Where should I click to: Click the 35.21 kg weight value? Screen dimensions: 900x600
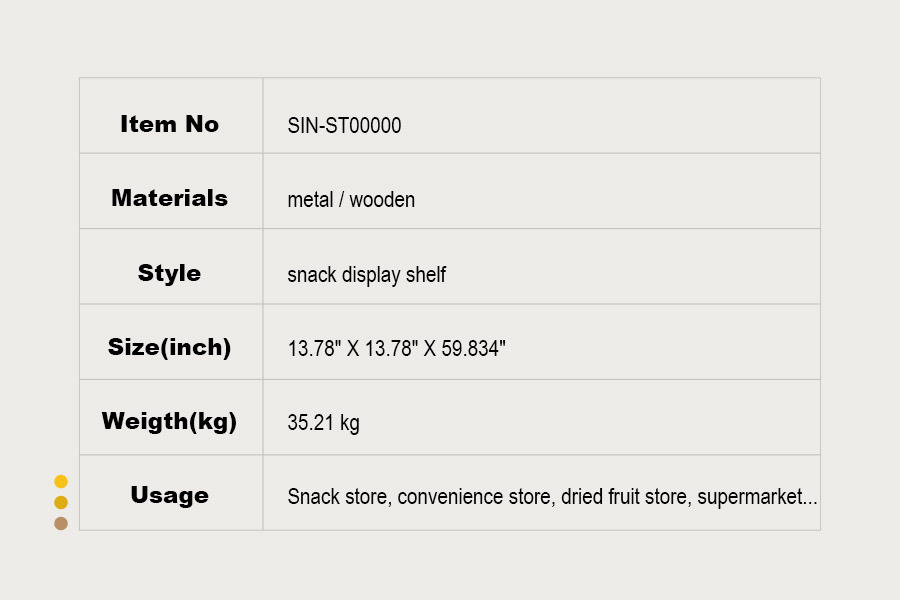coord(323,423)
